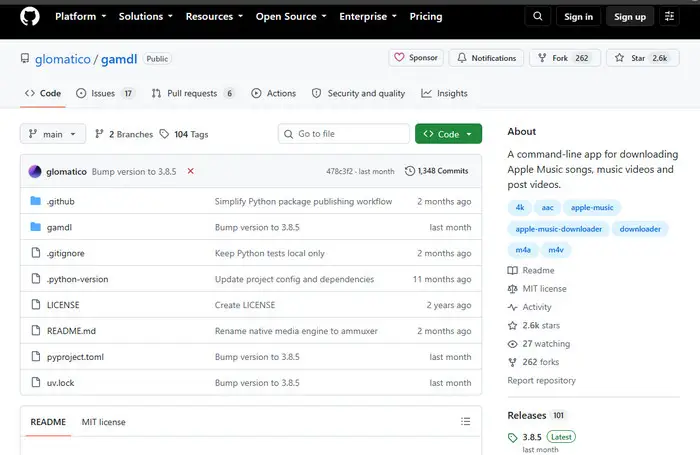Expand the Solutions menu
The image size is (700, 455).
tap(146, 17)
